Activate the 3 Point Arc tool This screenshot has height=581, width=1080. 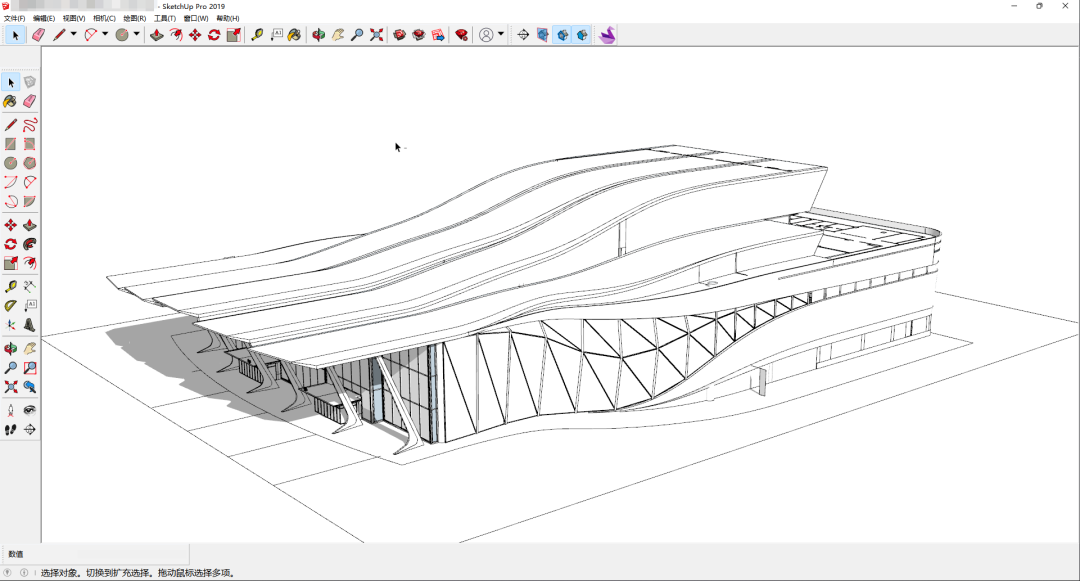tap(10, 202)
